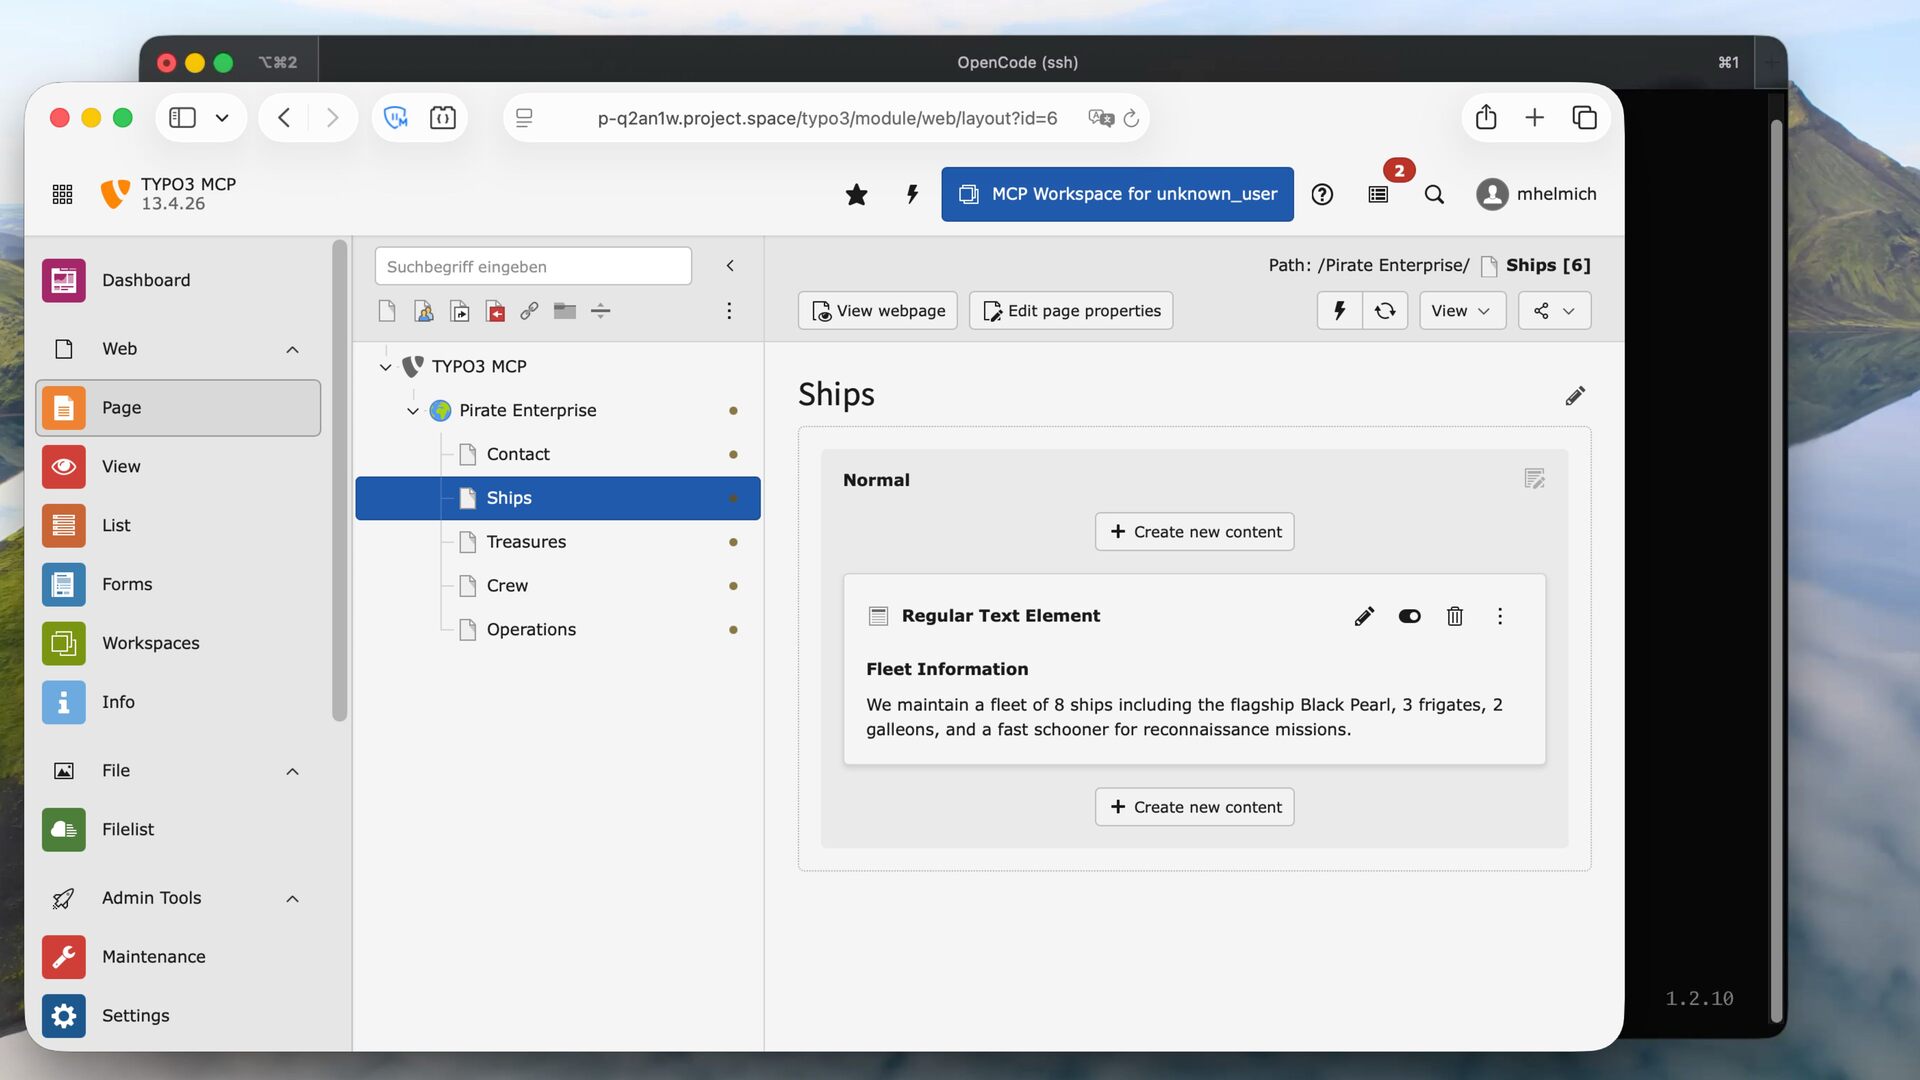Collapse the Admin Tools module group
This screenshot has width=1920, height=1080.
pos(292,898)
